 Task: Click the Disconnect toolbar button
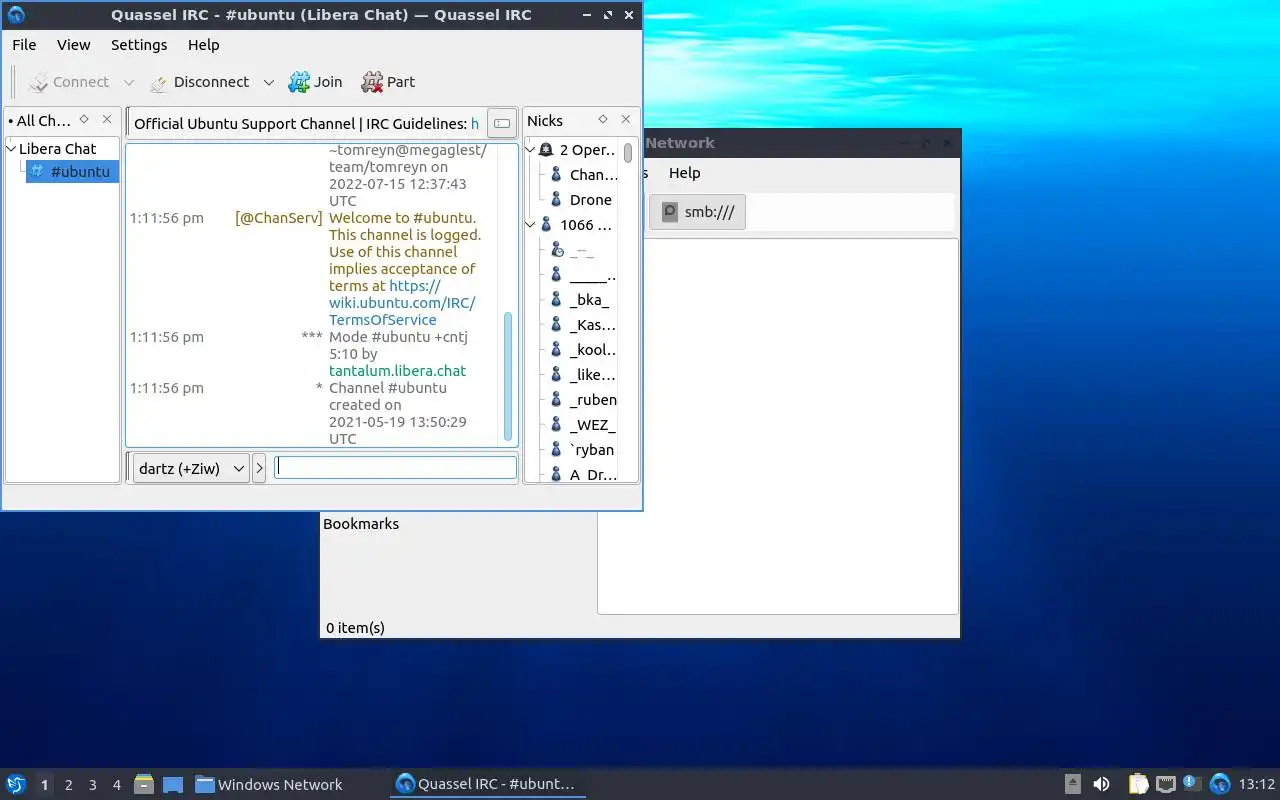(199, 82)
